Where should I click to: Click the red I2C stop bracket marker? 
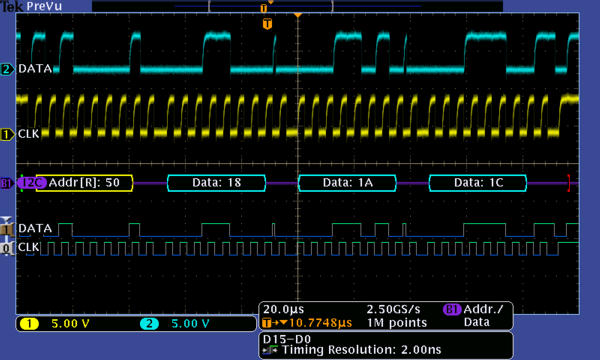click(569, 183)
